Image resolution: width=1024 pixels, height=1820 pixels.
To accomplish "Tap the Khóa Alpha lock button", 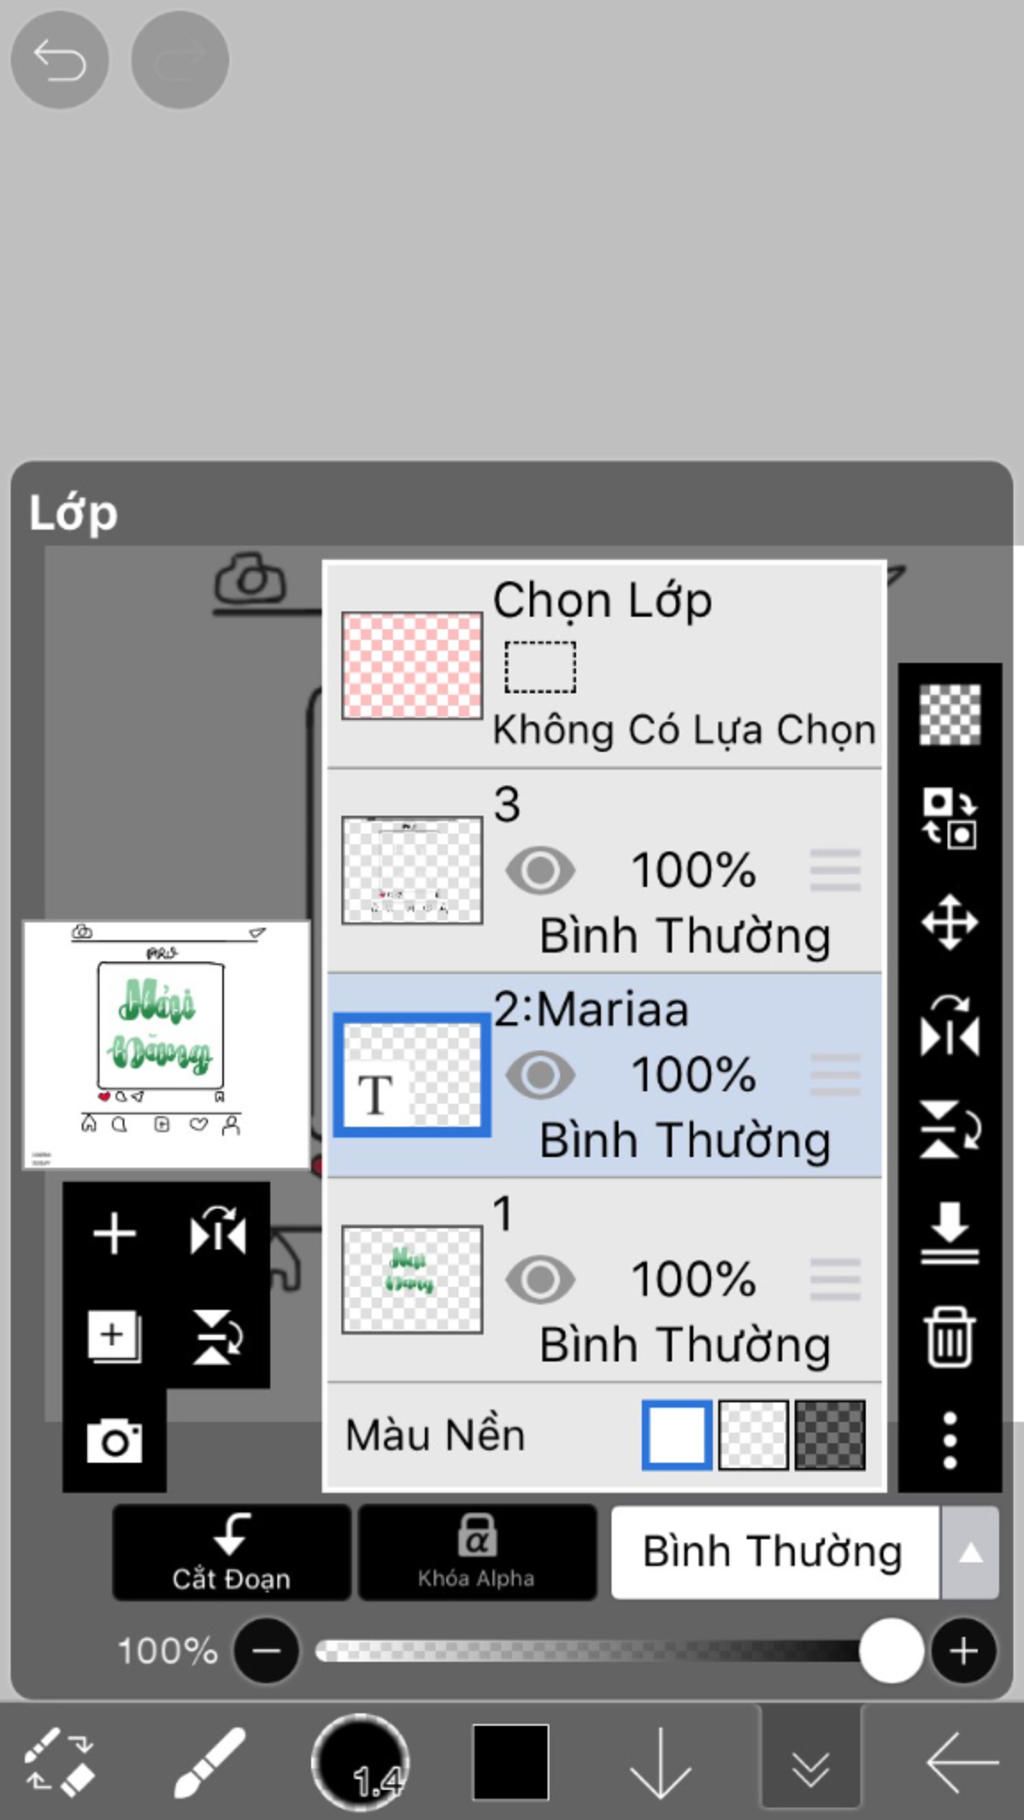I will (476, 1552).
